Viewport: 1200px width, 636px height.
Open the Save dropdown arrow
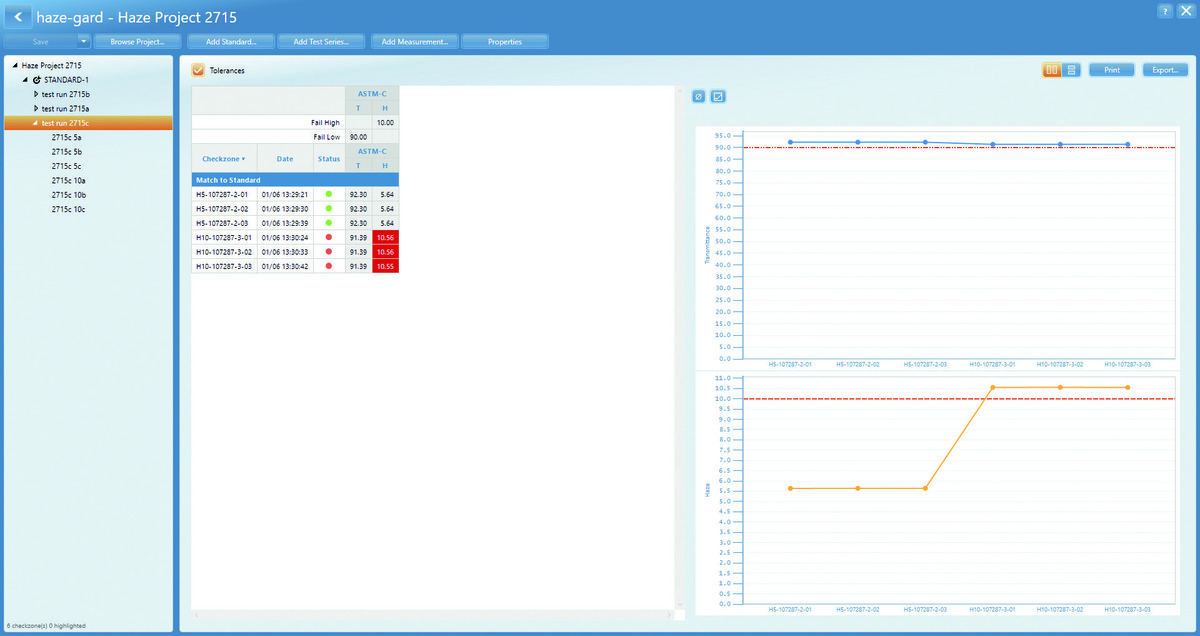coord(83,42)
